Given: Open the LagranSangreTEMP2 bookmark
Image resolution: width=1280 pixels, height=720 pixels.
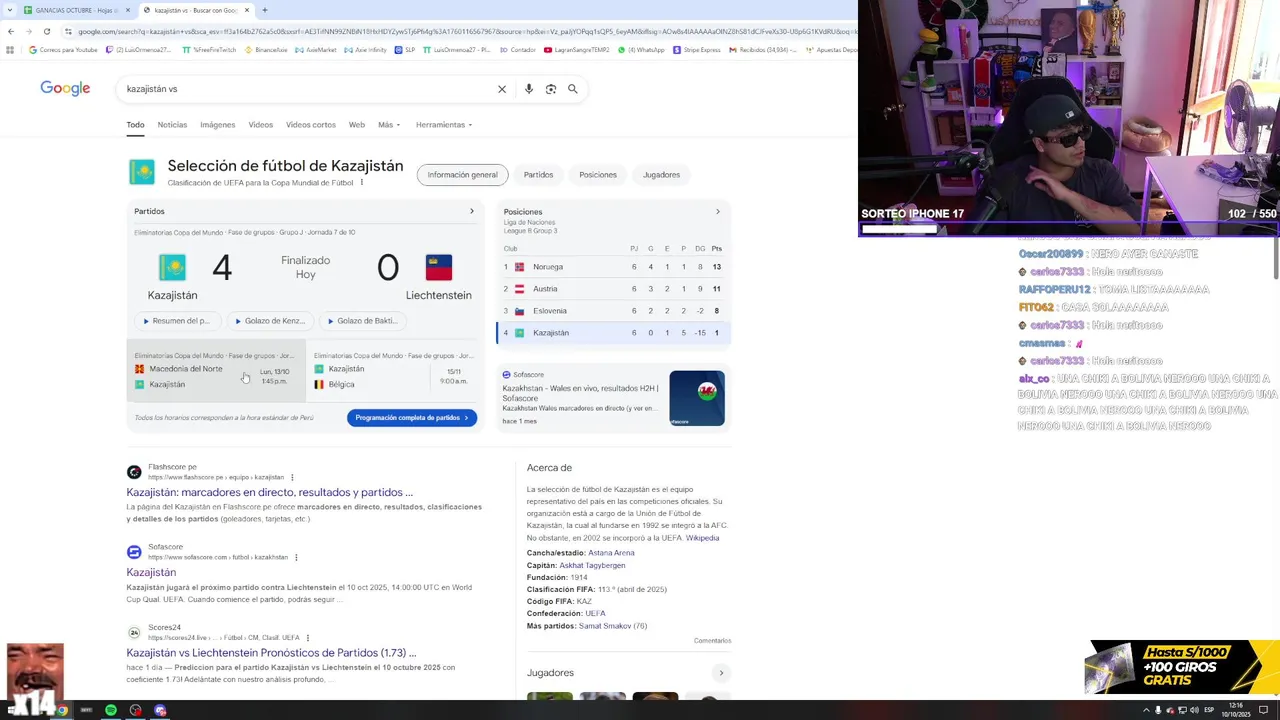Looking at the screenshot, I should click(x=577, y=49).
